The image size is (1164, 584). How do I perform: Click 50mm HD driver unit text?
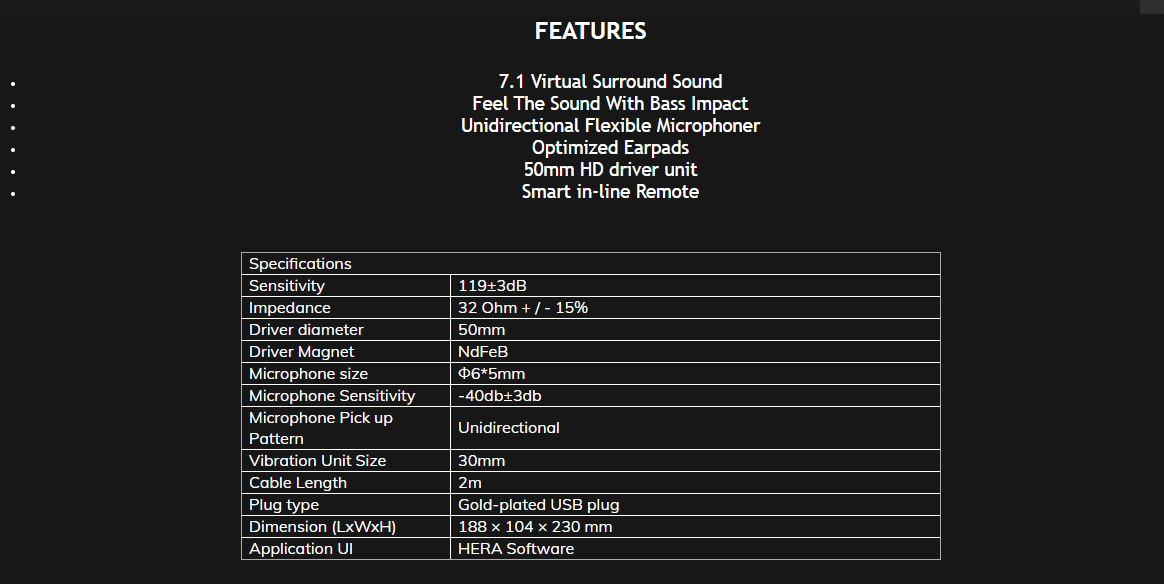(610, 169)
